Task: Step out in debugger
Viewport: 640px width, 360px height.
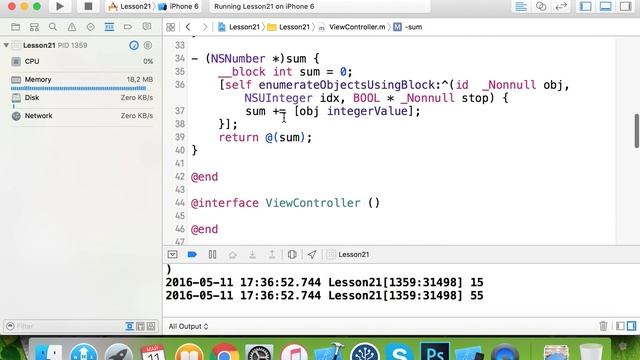Action: (x=272, y=254)
